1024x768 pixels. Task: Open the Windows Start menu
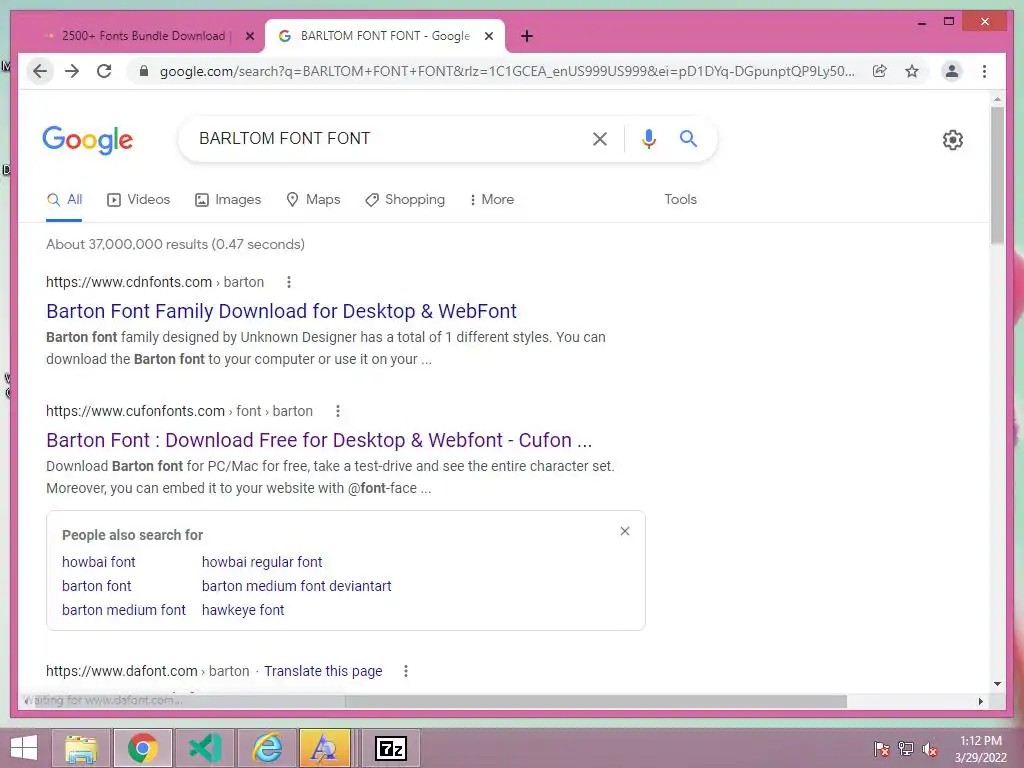coord(24,748)
